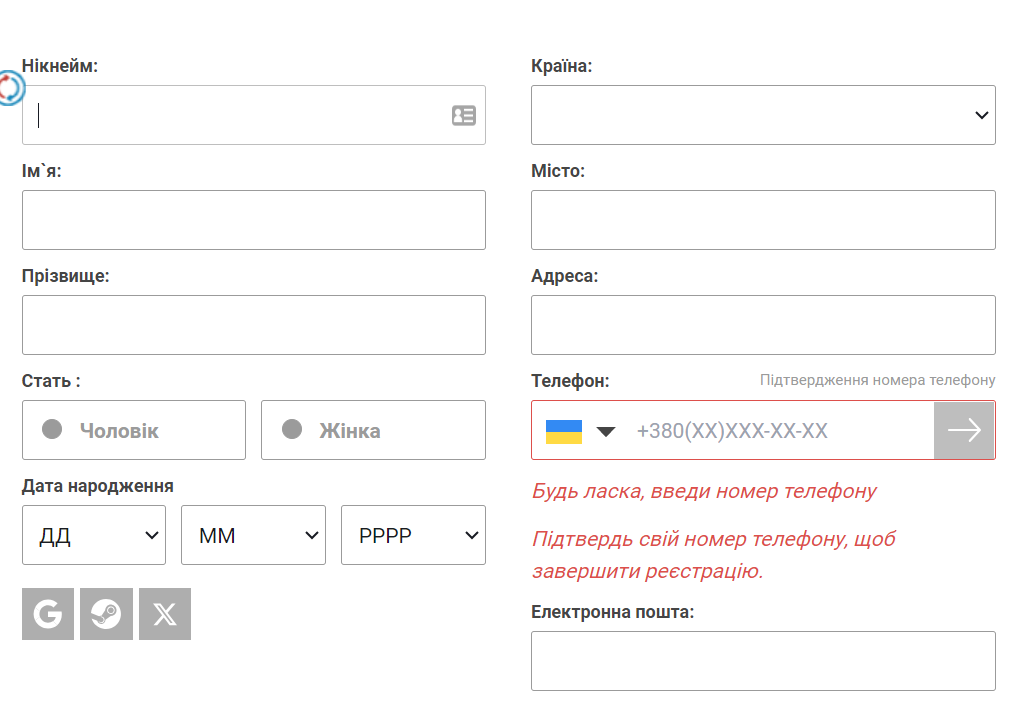Open the ММ month dropdown
This screenshot has width=1024, height=706.
click(253, 535)
